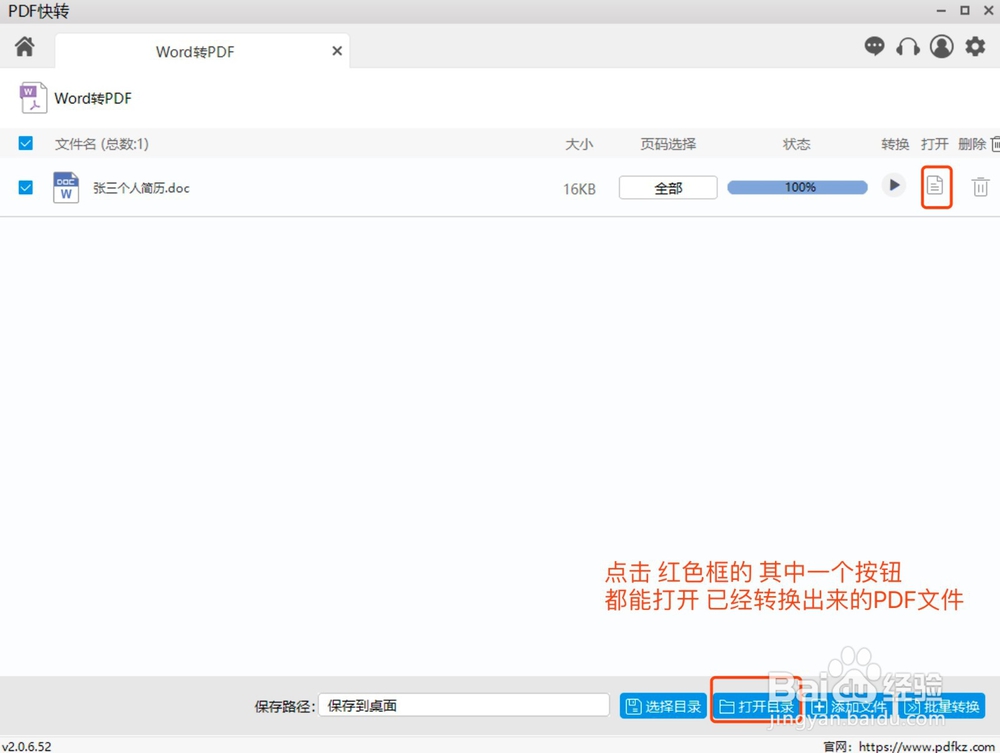The image size is (1000, 753).
Task: Close the Word转PDF tab
Action: pyautogui.click(x=337, y=51)
